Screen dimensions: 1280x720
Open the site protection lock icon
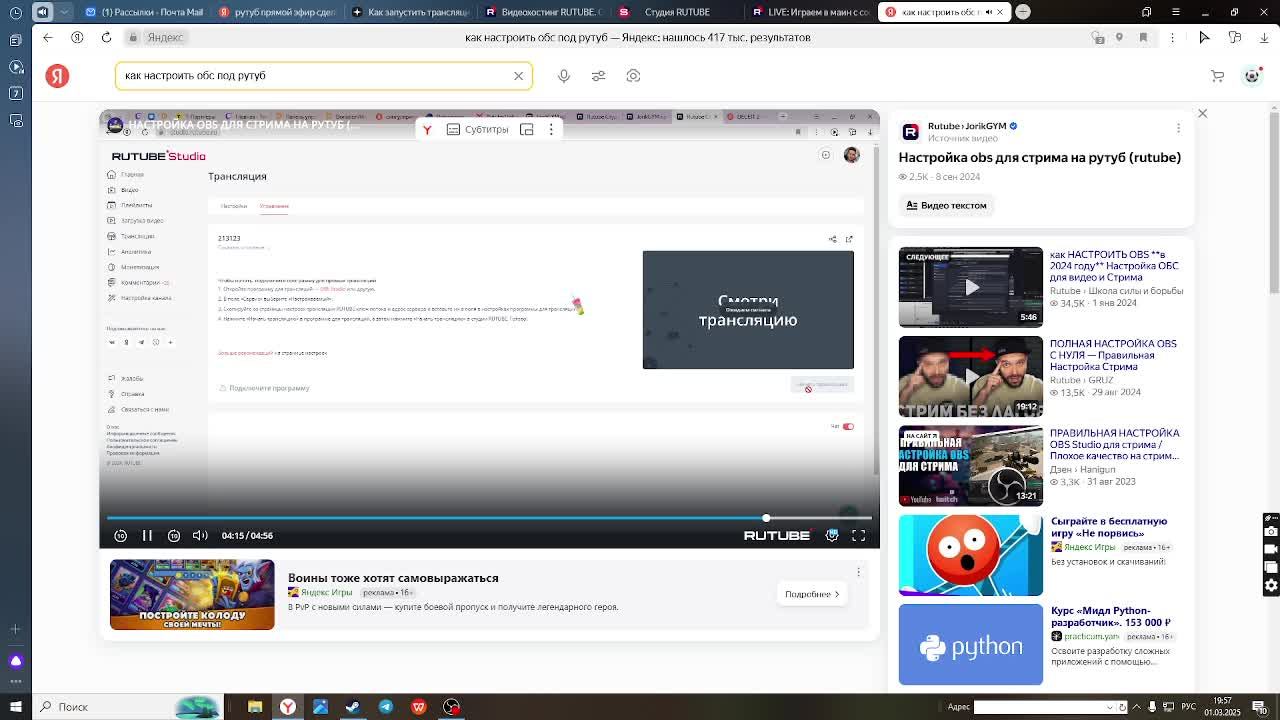point(133,37)
